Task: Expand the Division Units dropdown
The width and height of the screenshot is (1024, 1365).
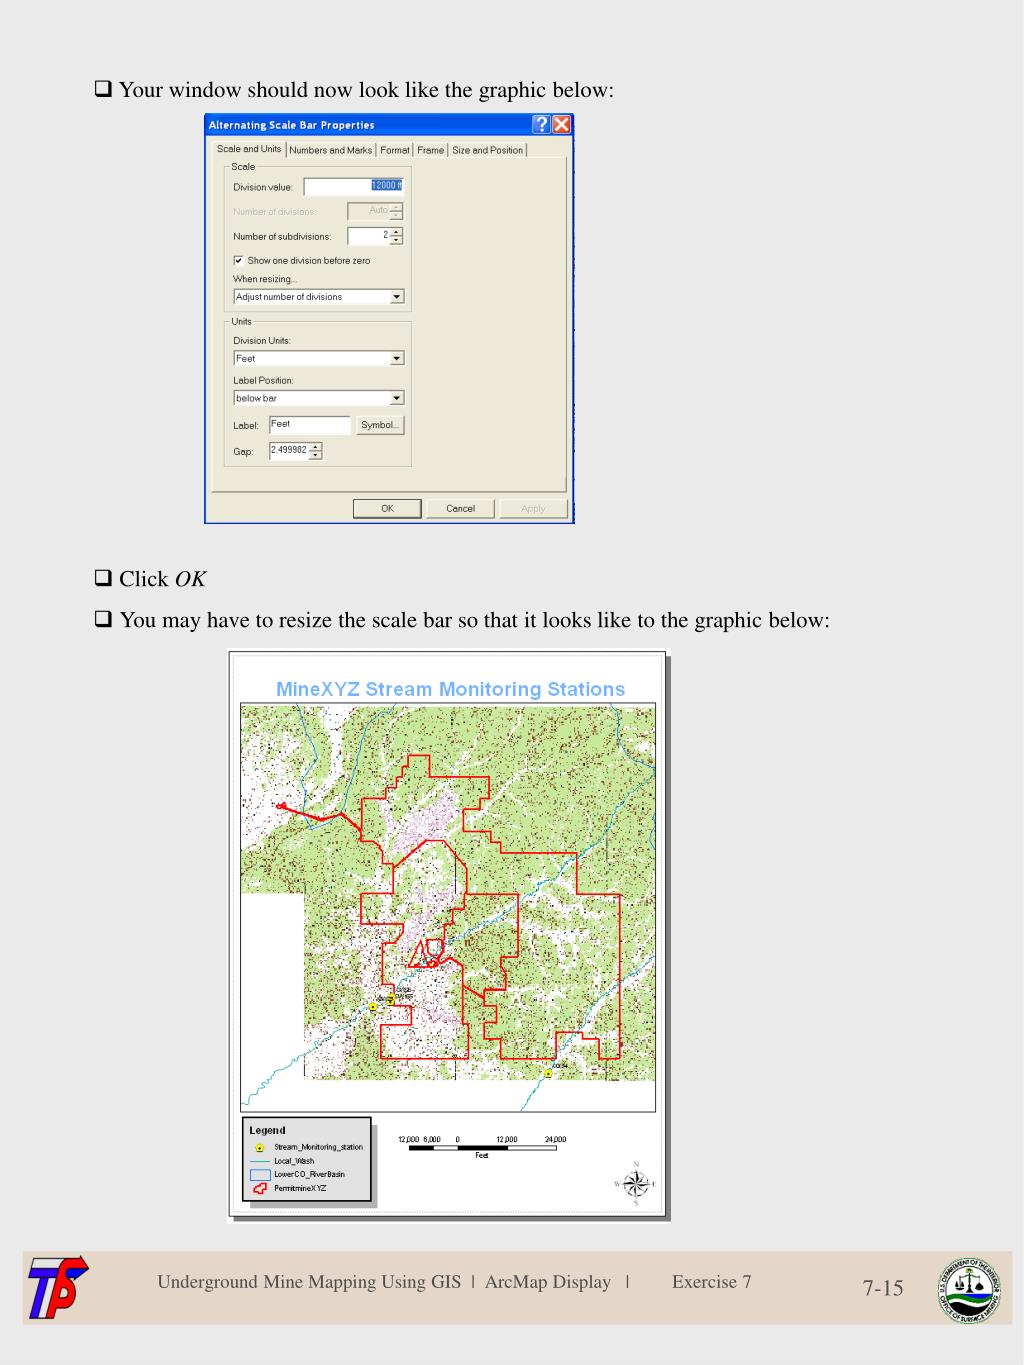Action: [397, 358]
